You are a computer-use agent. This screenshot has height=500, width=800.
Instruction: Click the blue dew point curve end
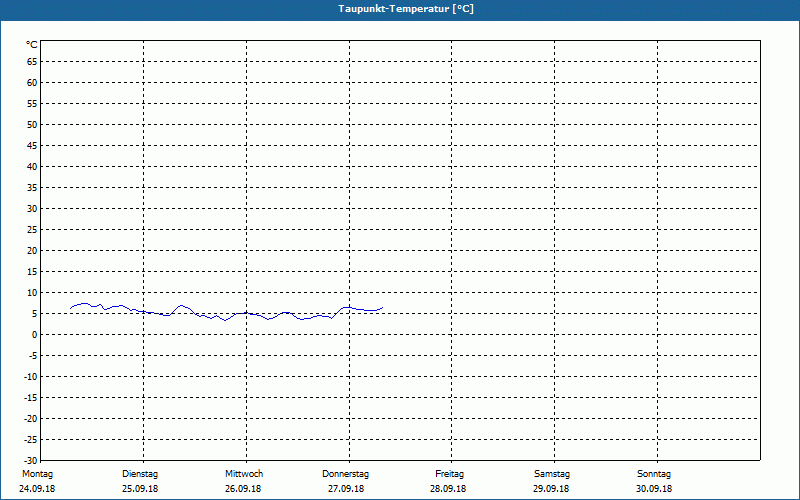click(382, 307)
